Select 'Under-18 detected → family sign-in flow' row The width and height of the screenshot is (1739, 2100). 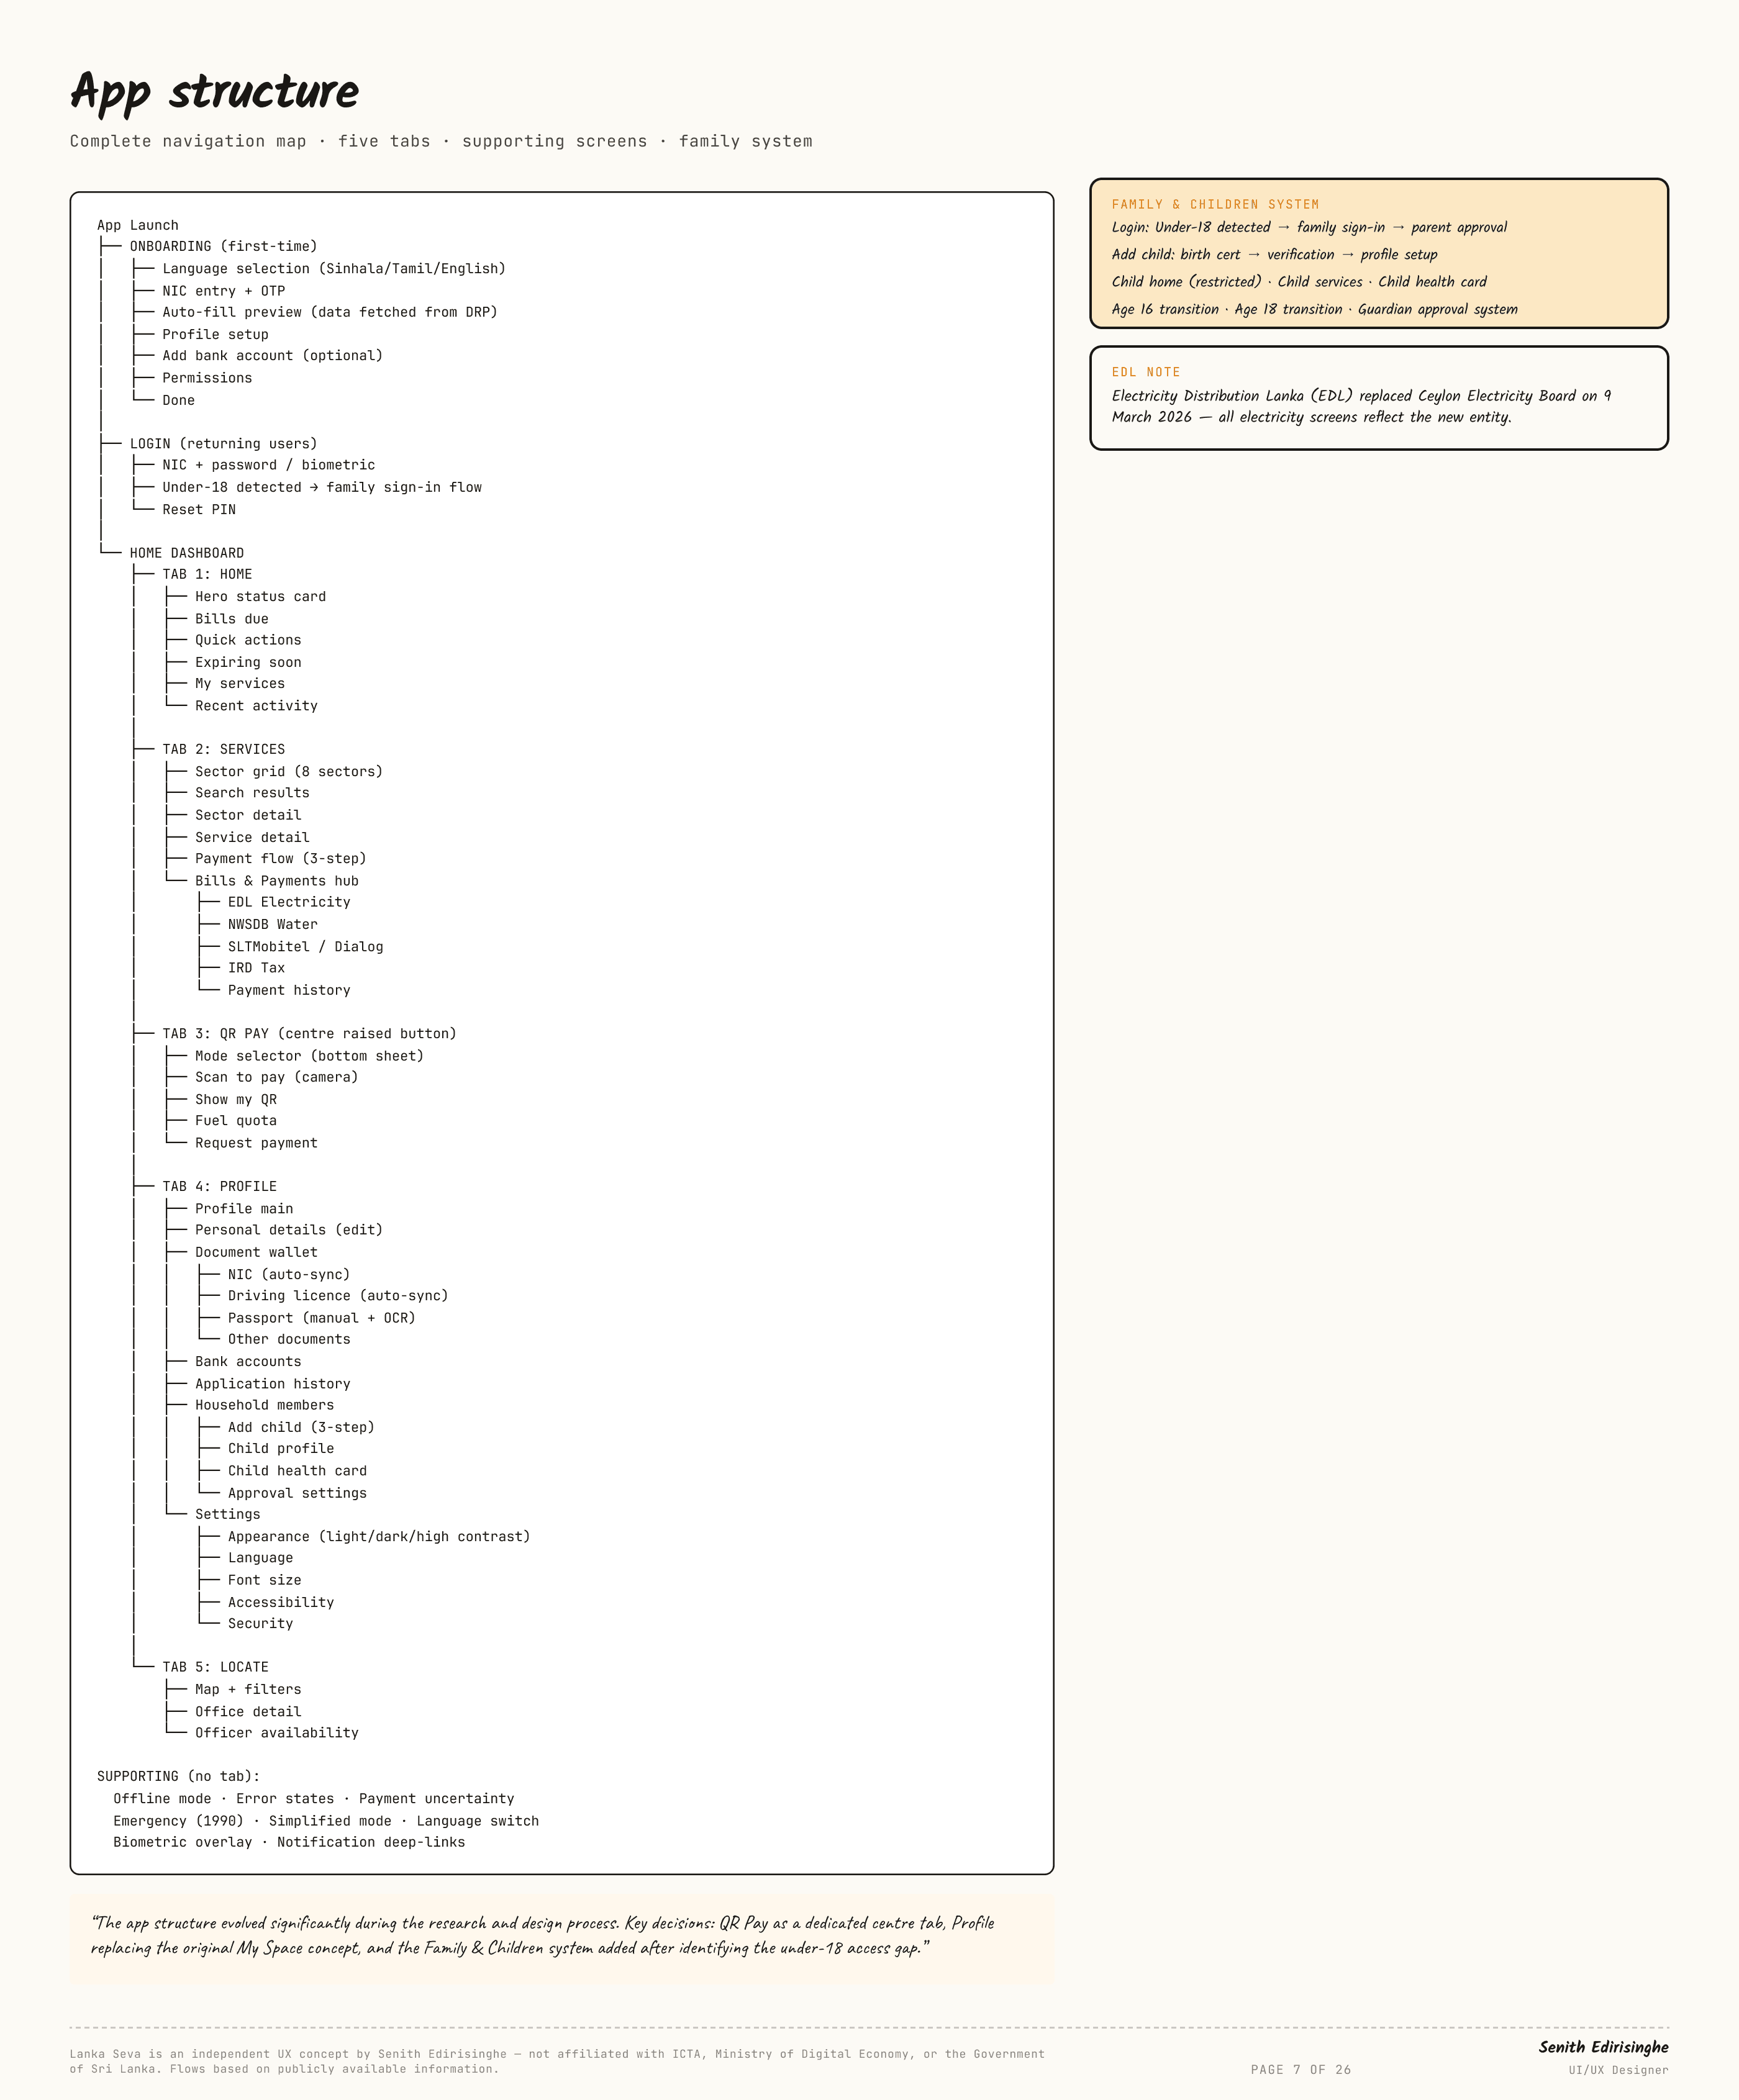(x=322, y=487)
